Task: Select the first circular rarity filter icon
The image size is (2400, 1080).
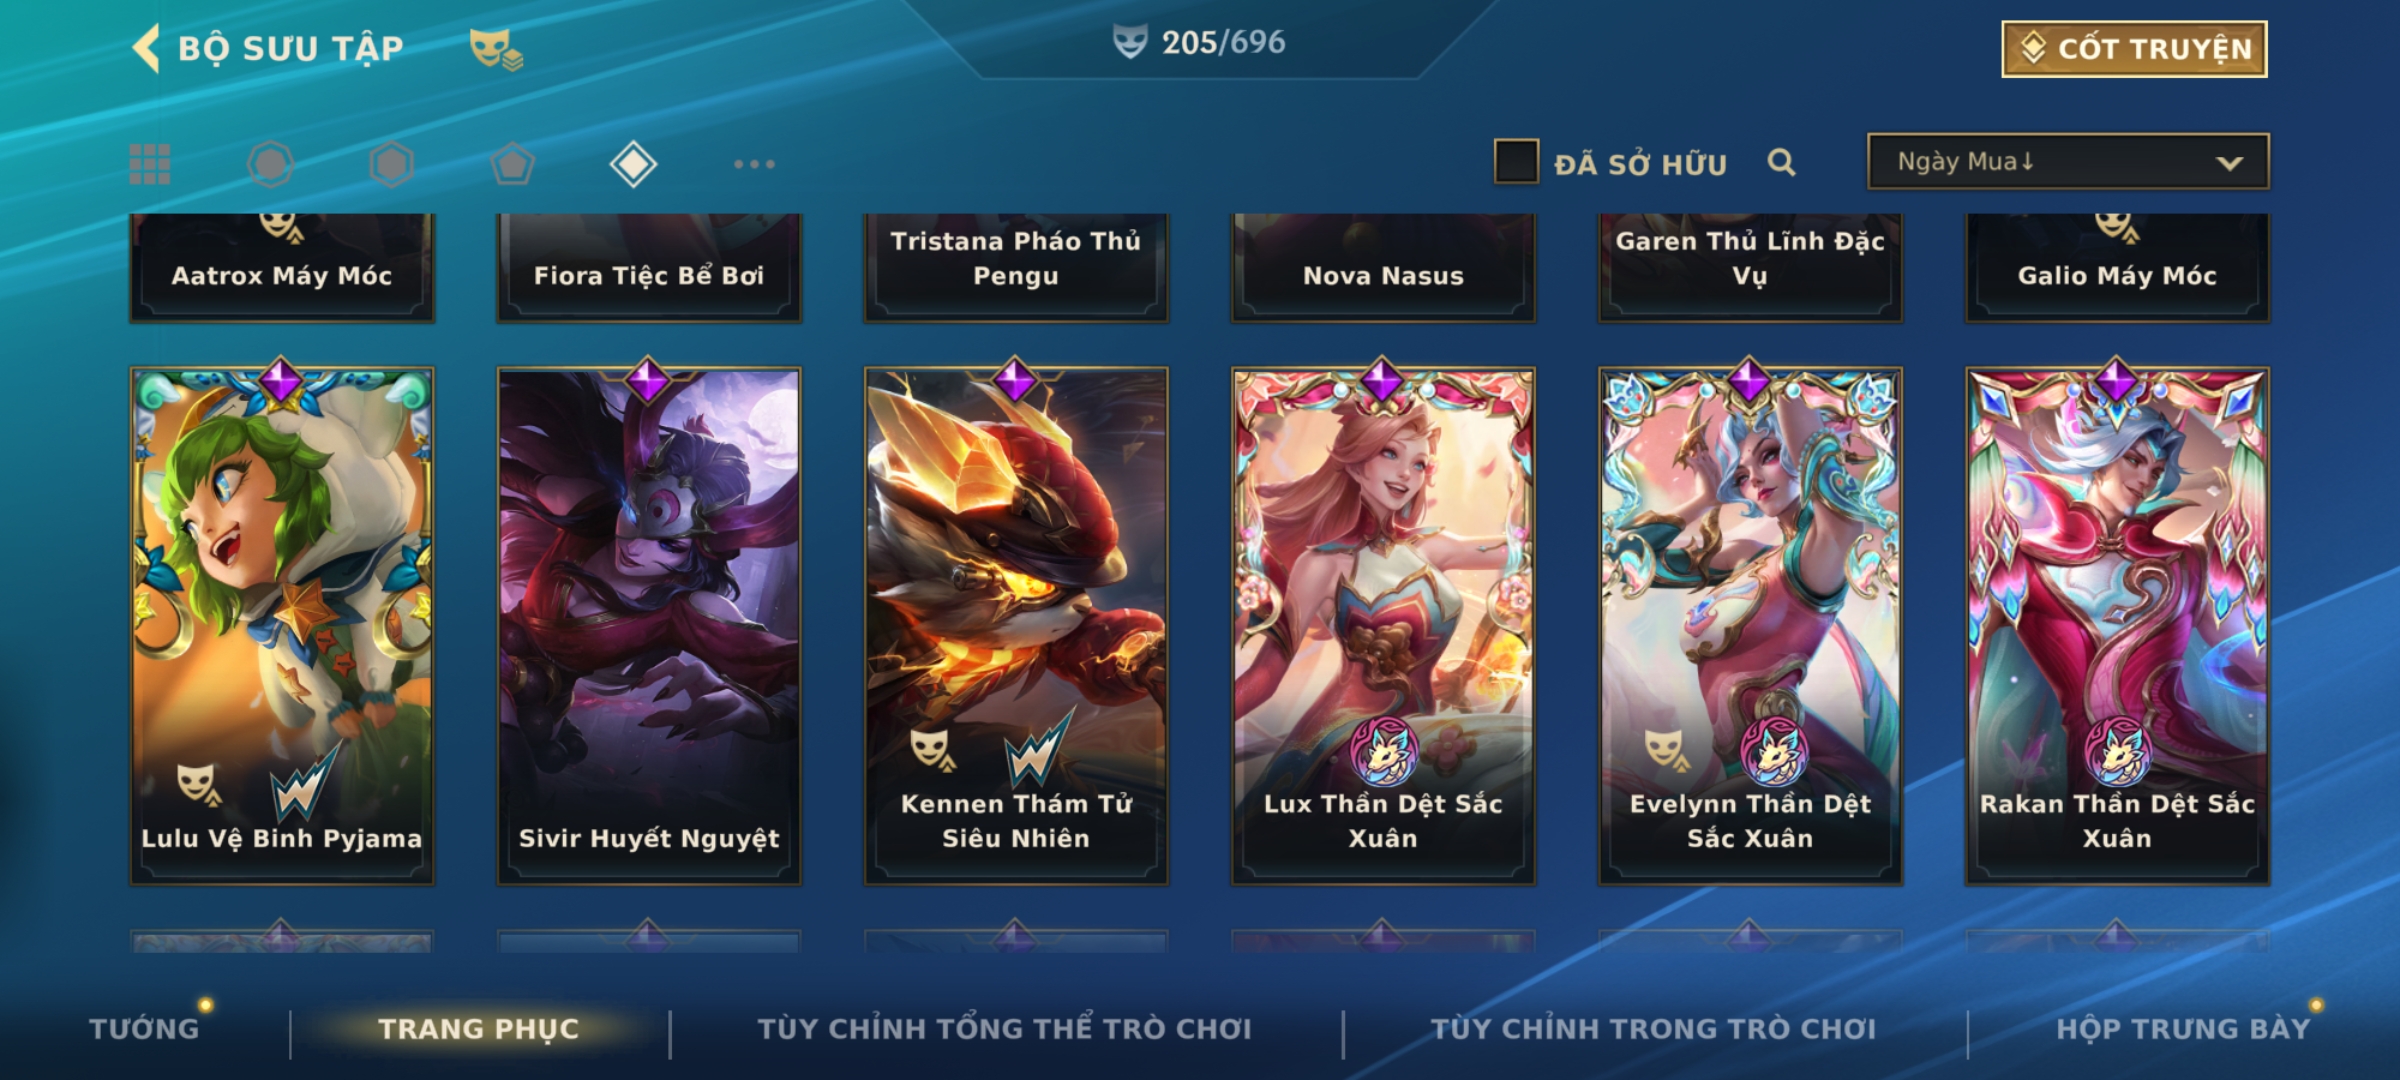Action: (x=270, y=164)
